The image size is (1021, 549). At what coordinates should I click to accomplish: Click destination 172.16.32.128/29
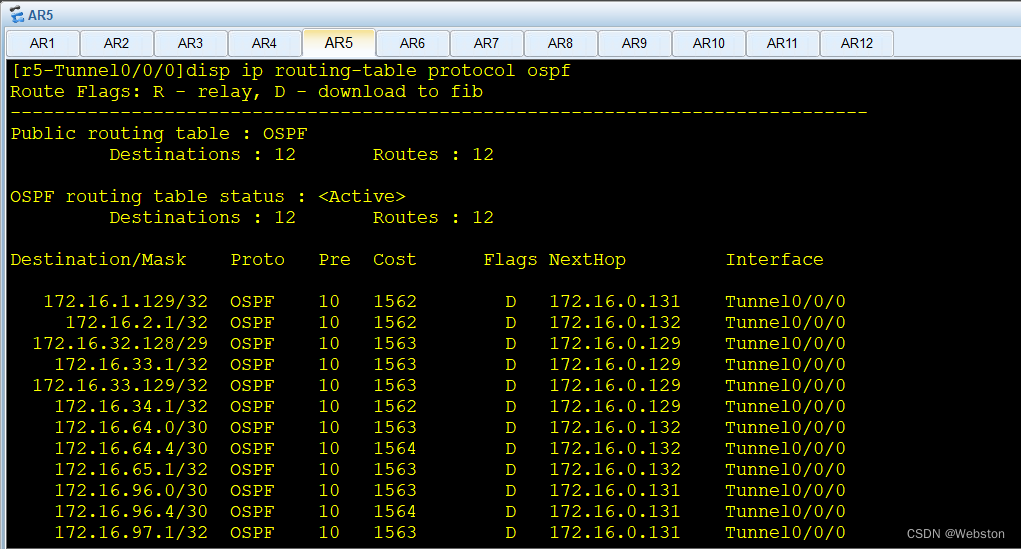point(120,343)
